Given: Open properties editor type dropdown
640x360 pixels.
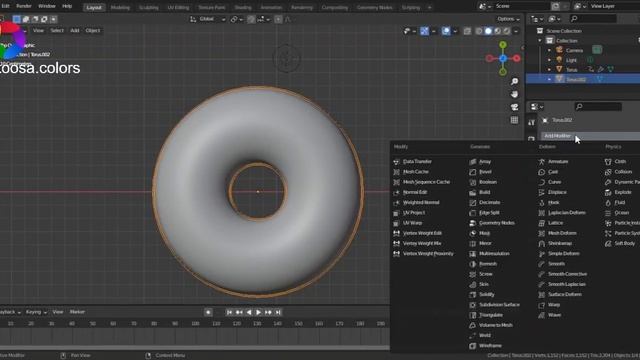Looking at the screenshot, I should 537,107.
